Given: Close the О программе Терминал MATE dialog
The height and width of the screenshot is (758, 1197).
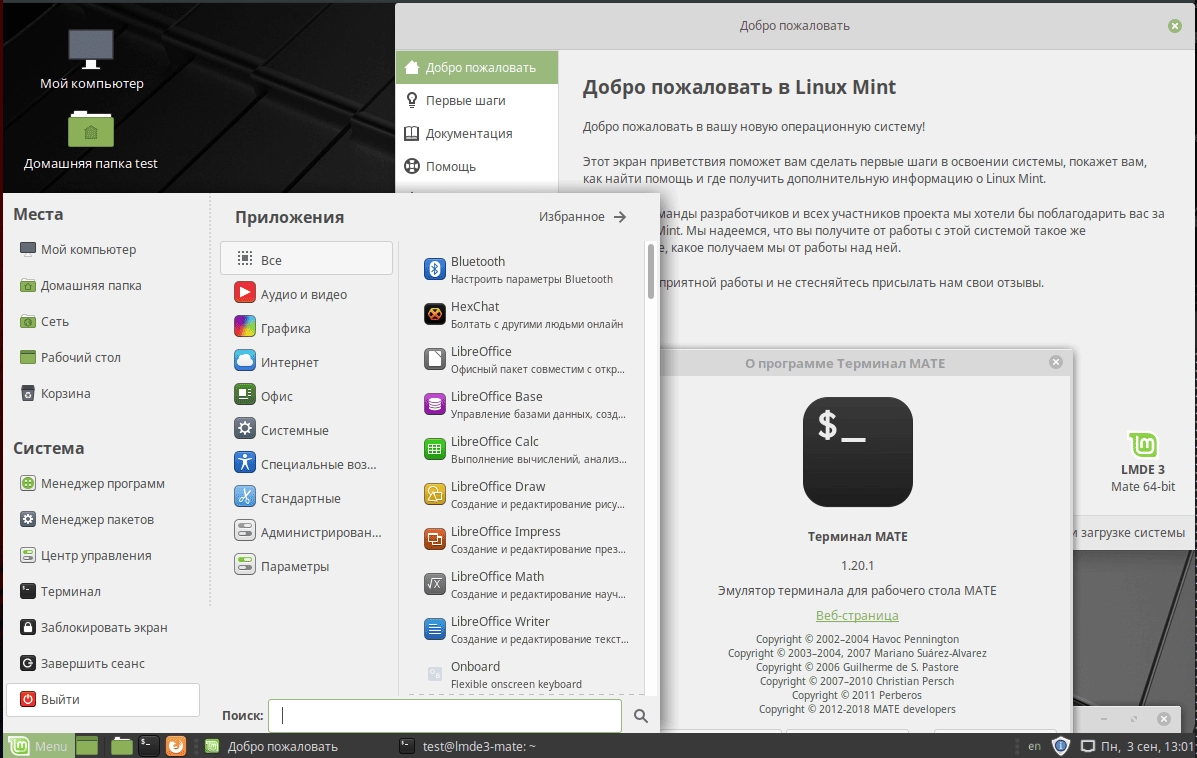Looking at the screenshot, I should tap(1056, 362).
